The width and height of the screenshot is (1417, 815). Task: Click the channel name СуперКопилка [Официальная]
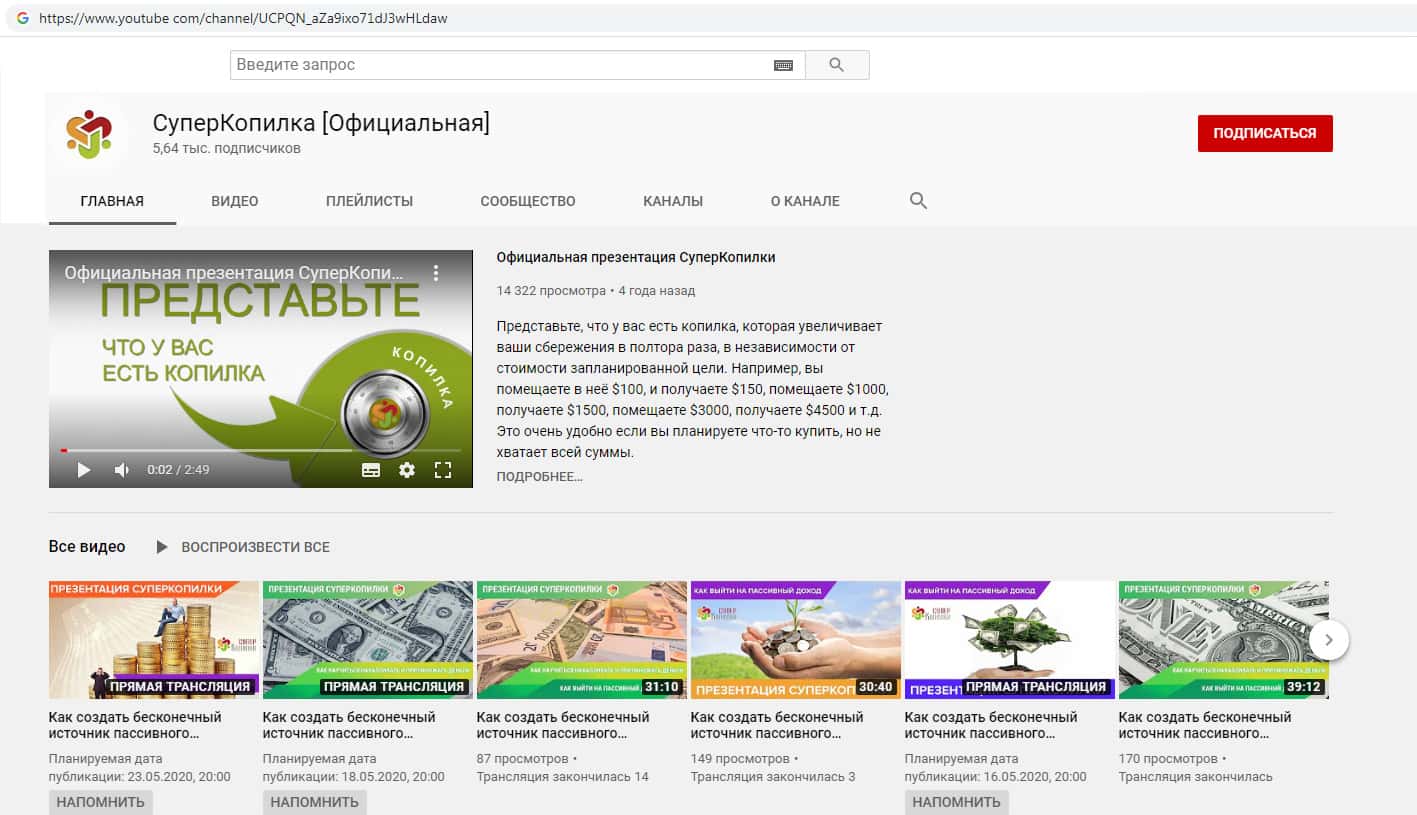click(321, 123)
